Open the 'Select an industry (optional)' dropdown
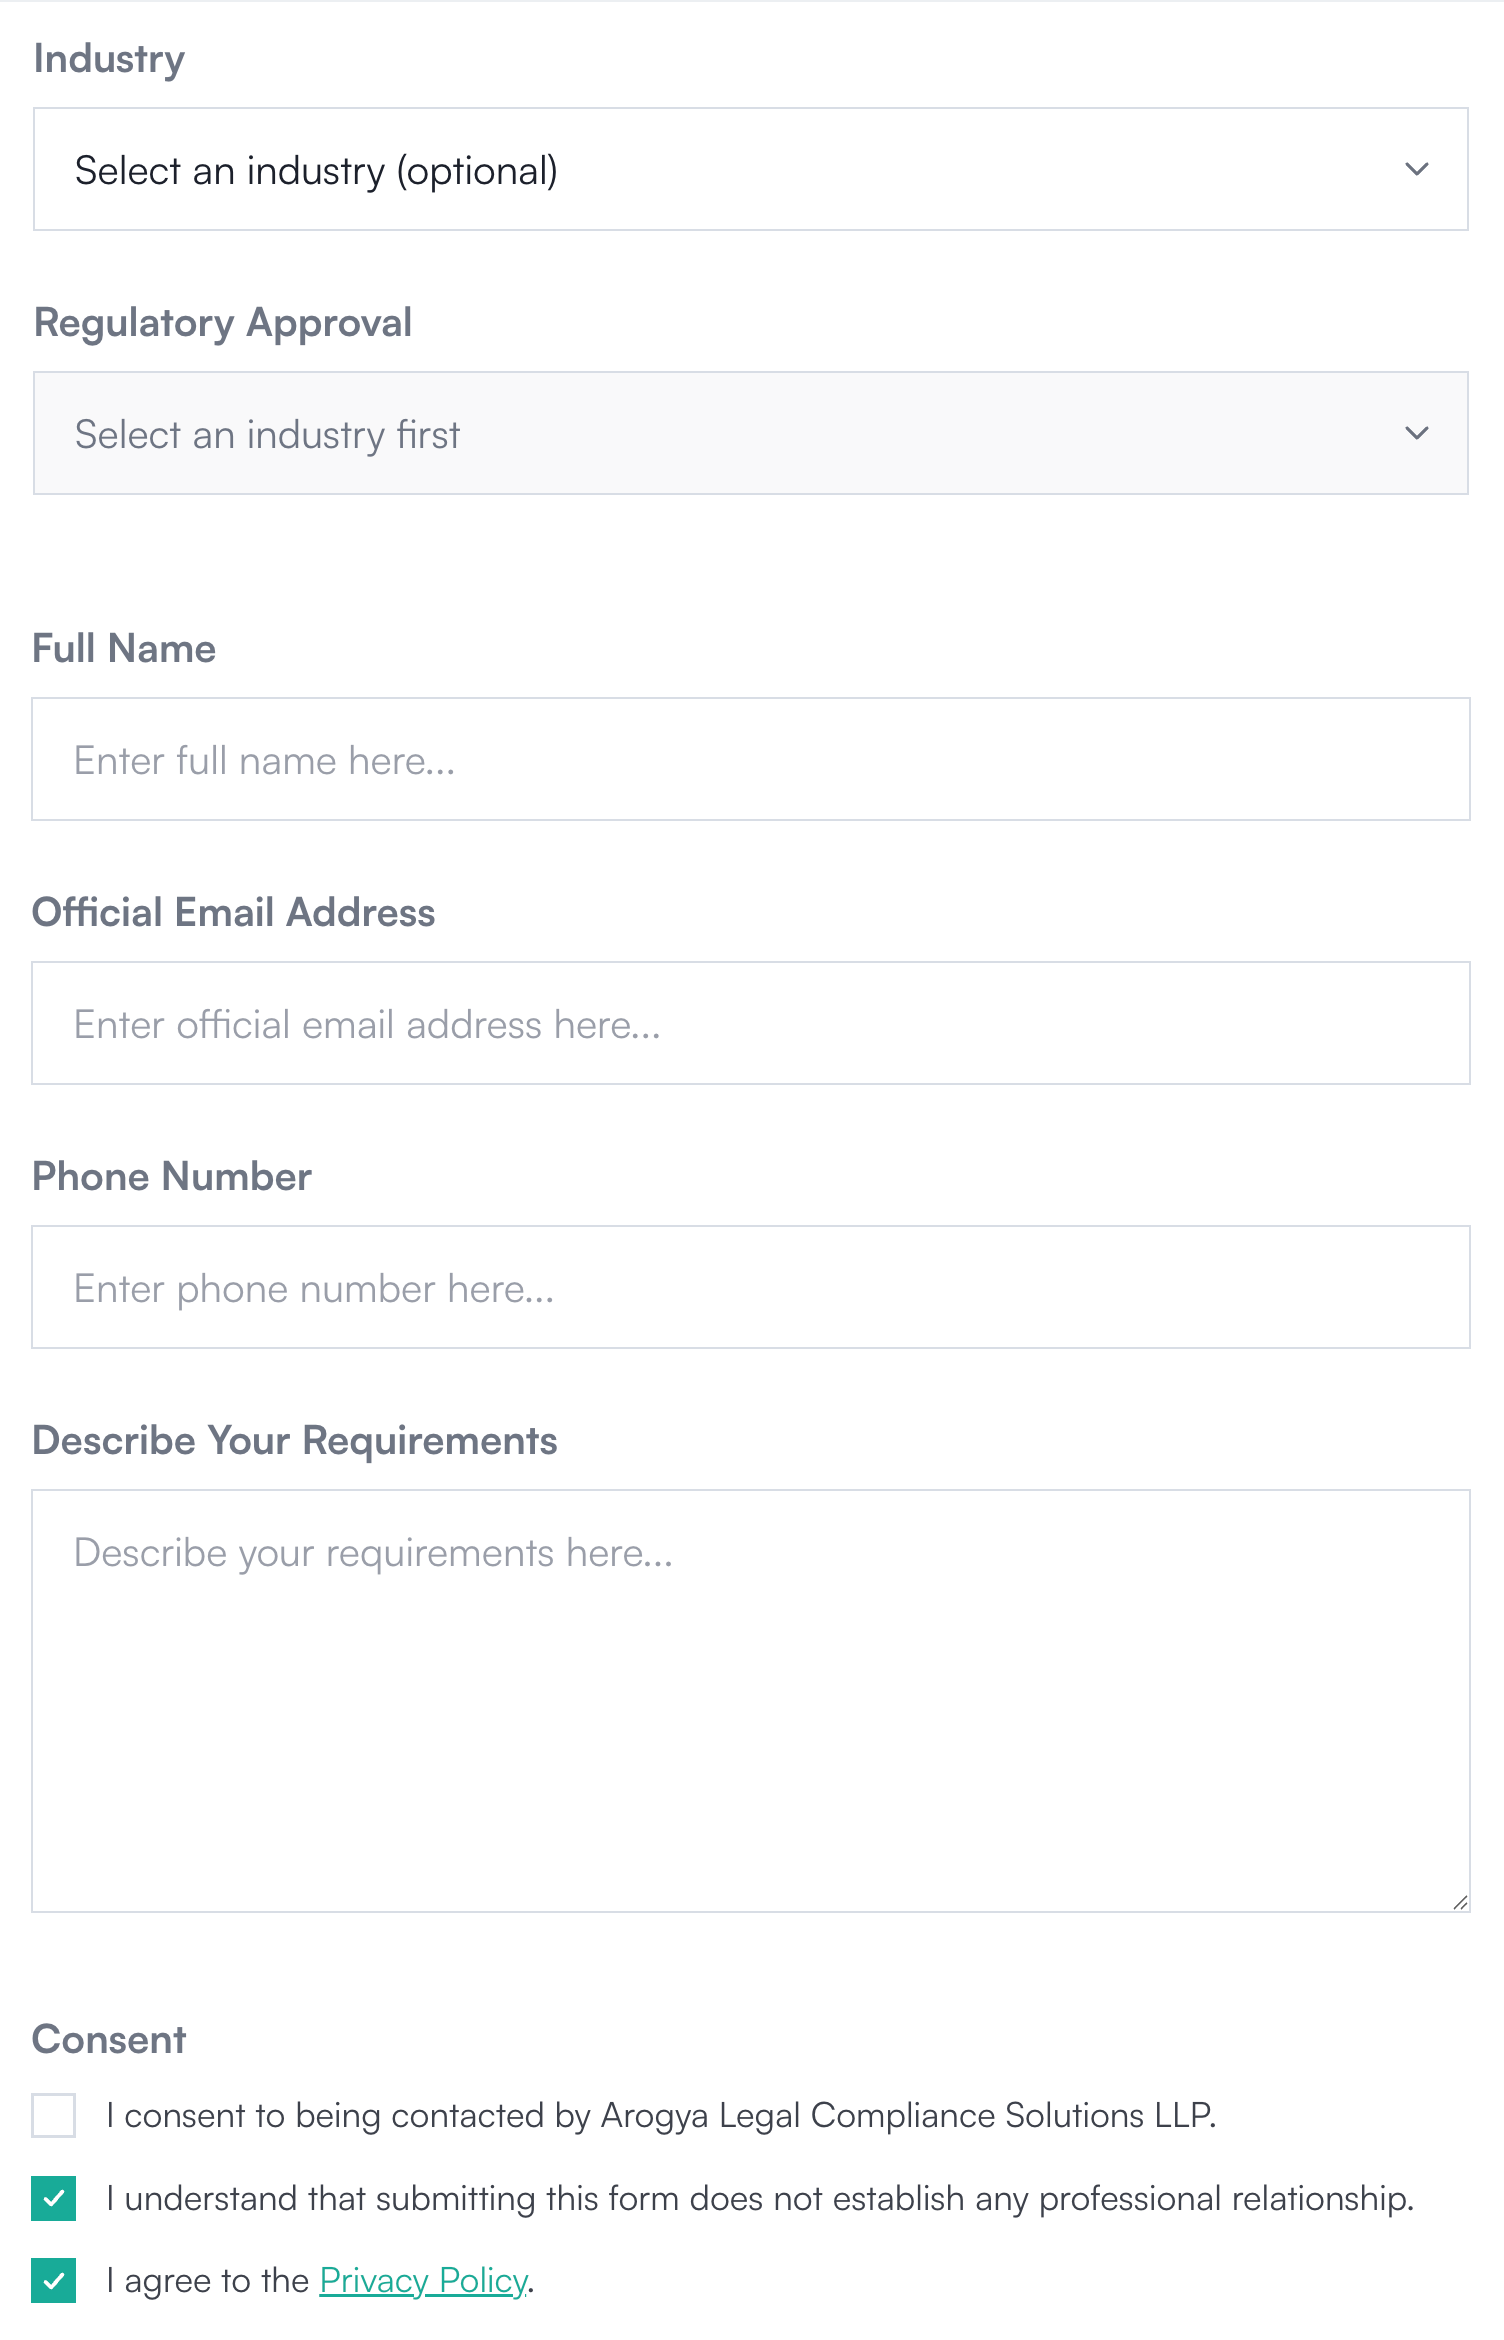Image resolution: width=1504 pixels, height=2340 pixels. tap(751, 169)
